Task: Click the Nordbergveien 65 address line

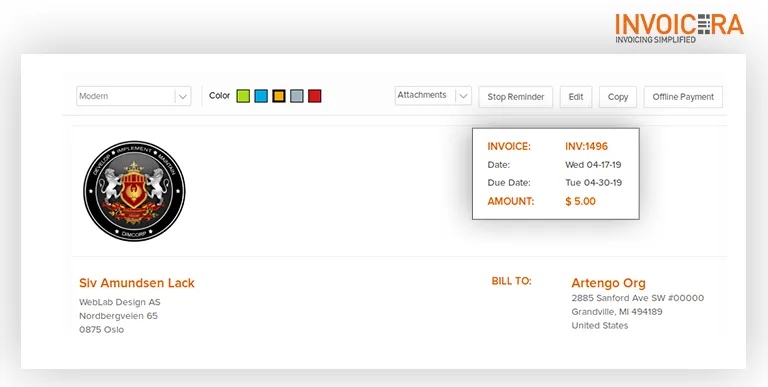Action: (x=119, y=316)
